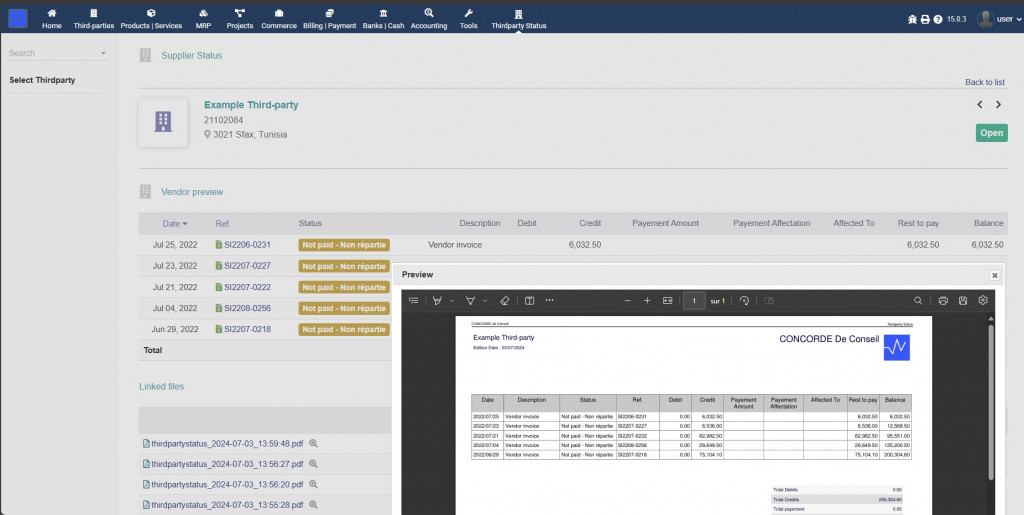Image resolution: width=1024 pixels, height=515 pixels.
Task: Click the search icon in PDF toolbar
Action: (x=918, y=300)
